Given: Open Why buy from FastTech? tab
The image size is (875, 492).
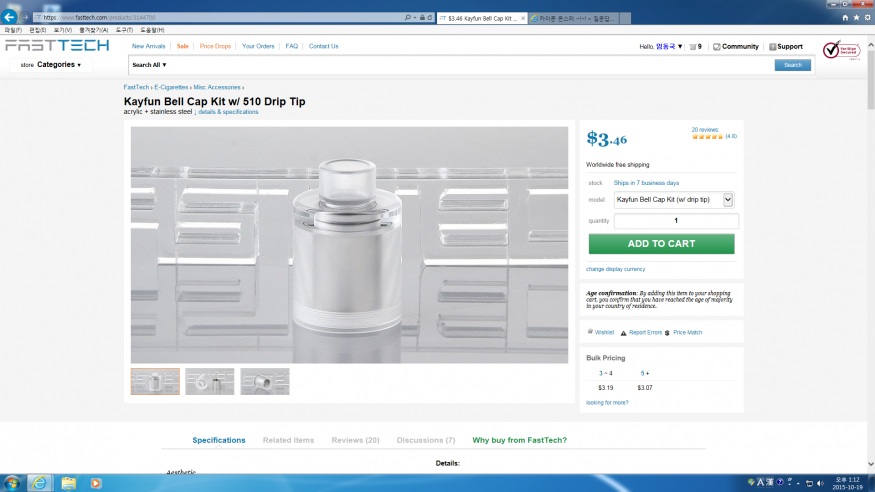Looking at the screenshot, I should pos(520,440).
